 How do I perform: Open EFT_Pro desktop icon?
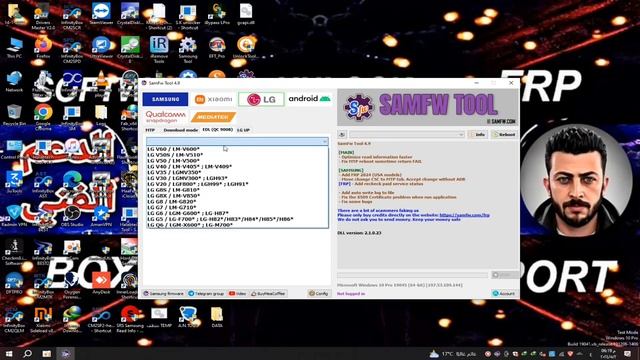[x=217, y=48]
